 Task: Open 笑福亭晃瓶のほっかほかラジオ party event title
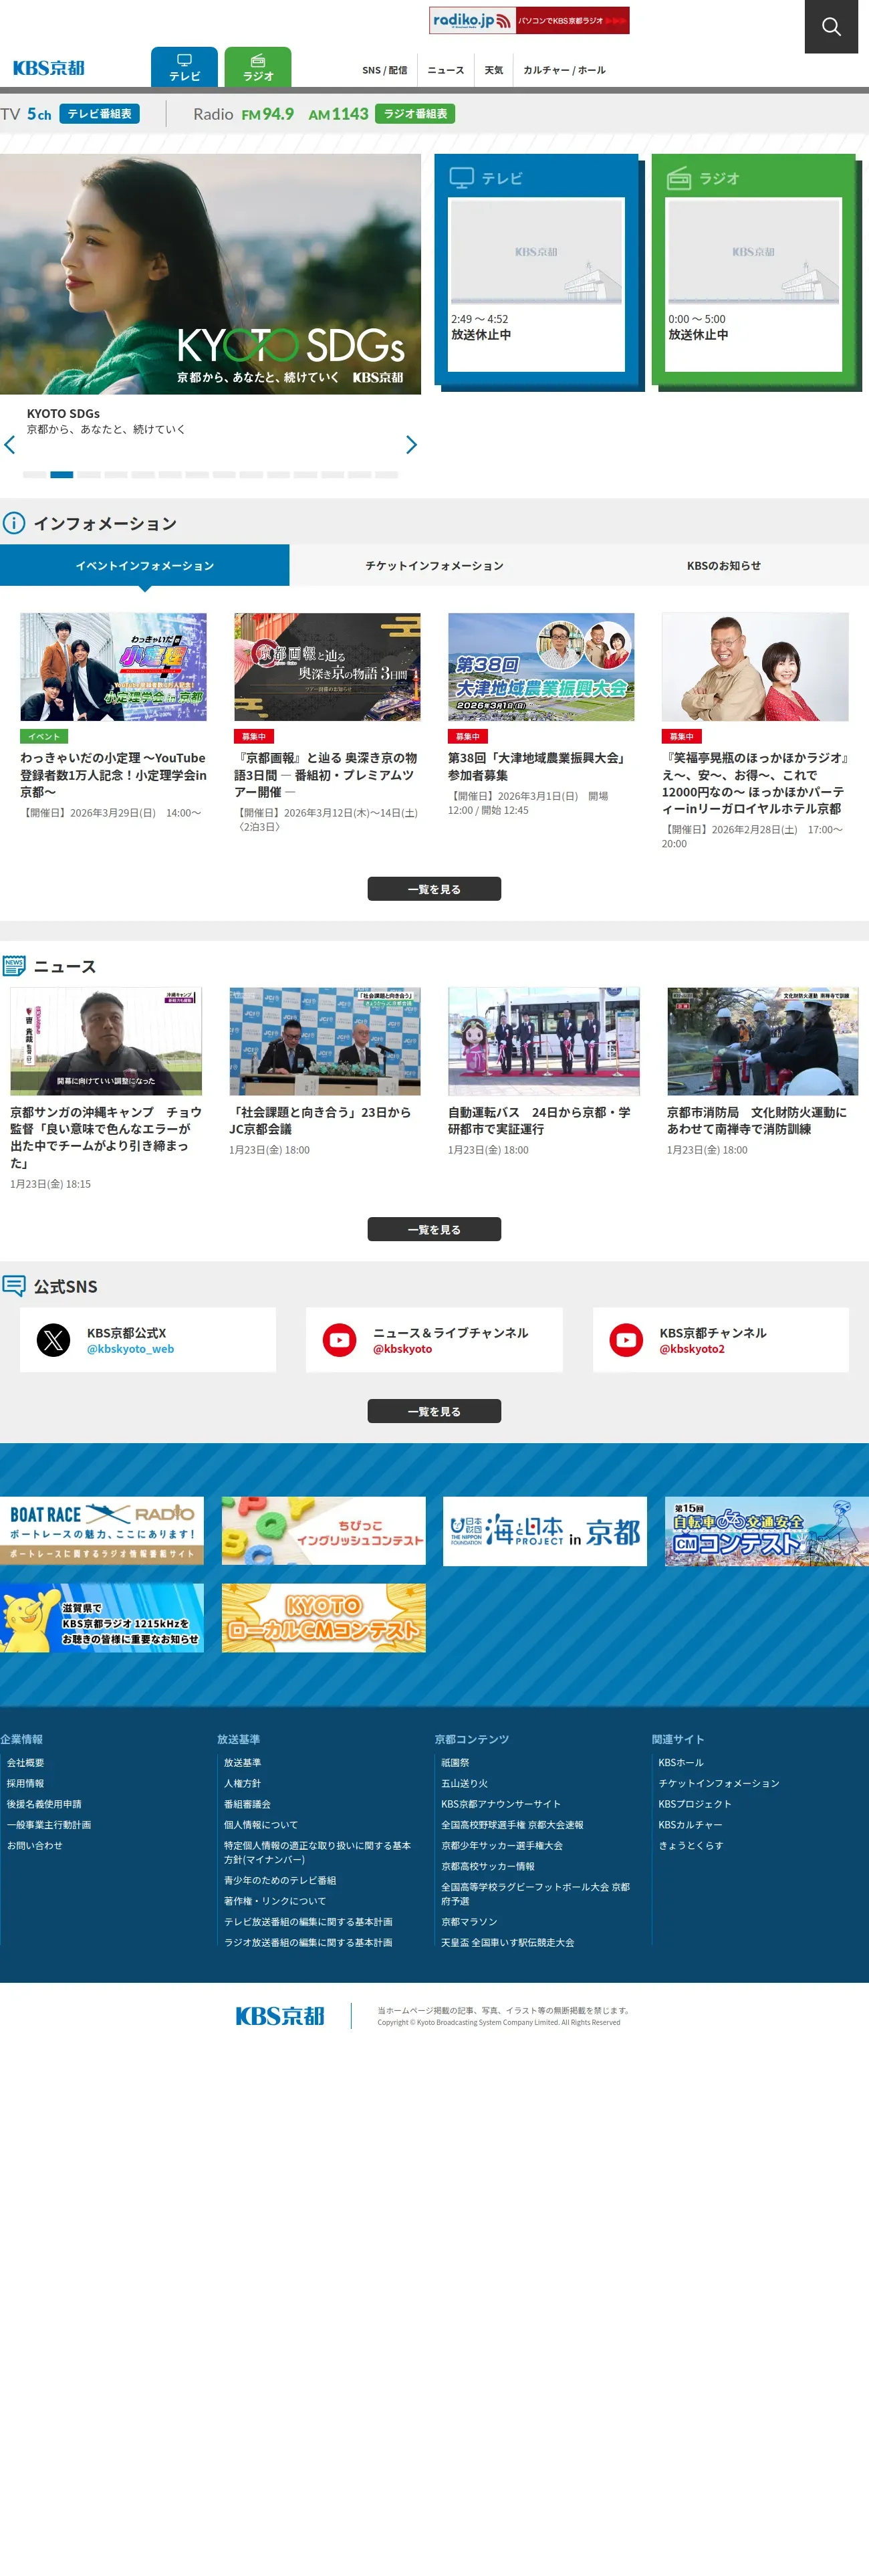point(755,783)
